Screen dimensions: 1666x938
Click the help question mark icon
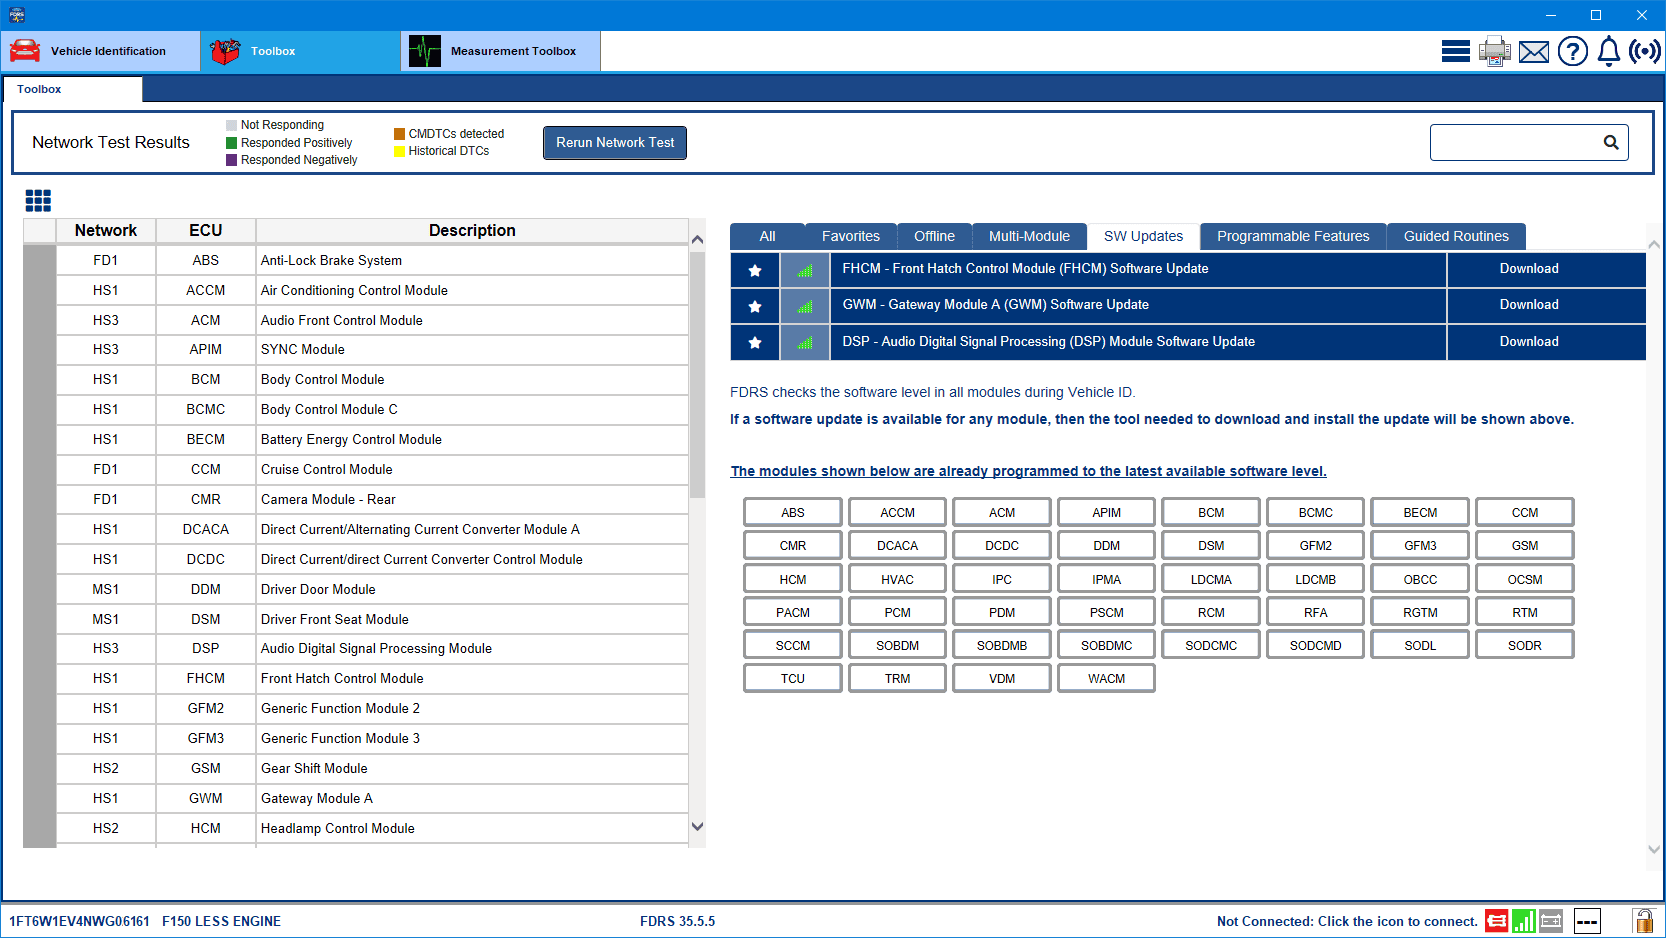pyautogui.click(x=1572, y=51)
